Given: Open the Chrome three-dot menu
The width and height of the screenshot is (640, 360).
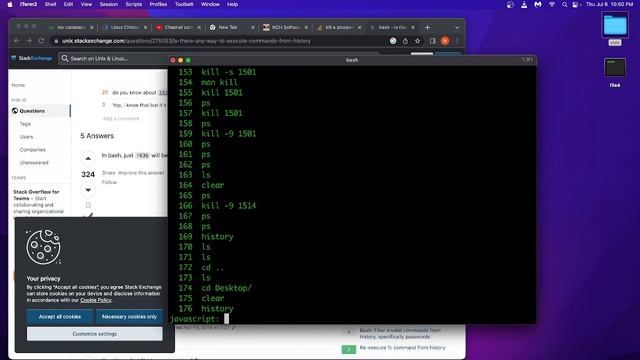Looking at the screenshot, I should tap(457, 41).
